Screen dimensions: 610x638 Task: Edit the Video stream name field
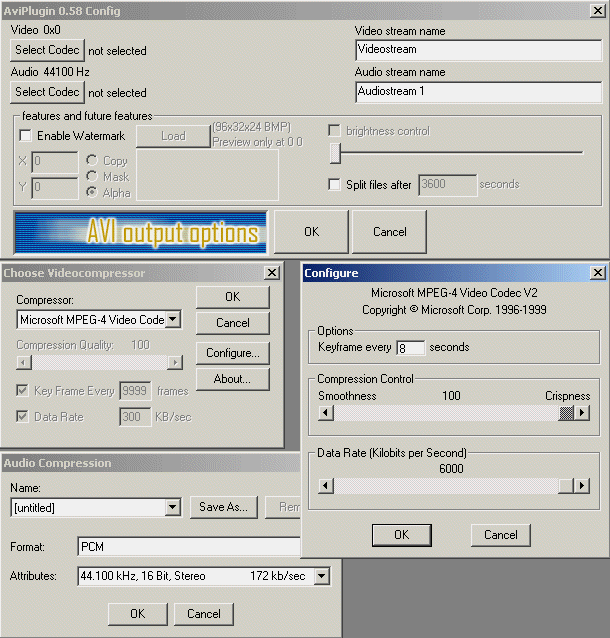pos(479,50)
